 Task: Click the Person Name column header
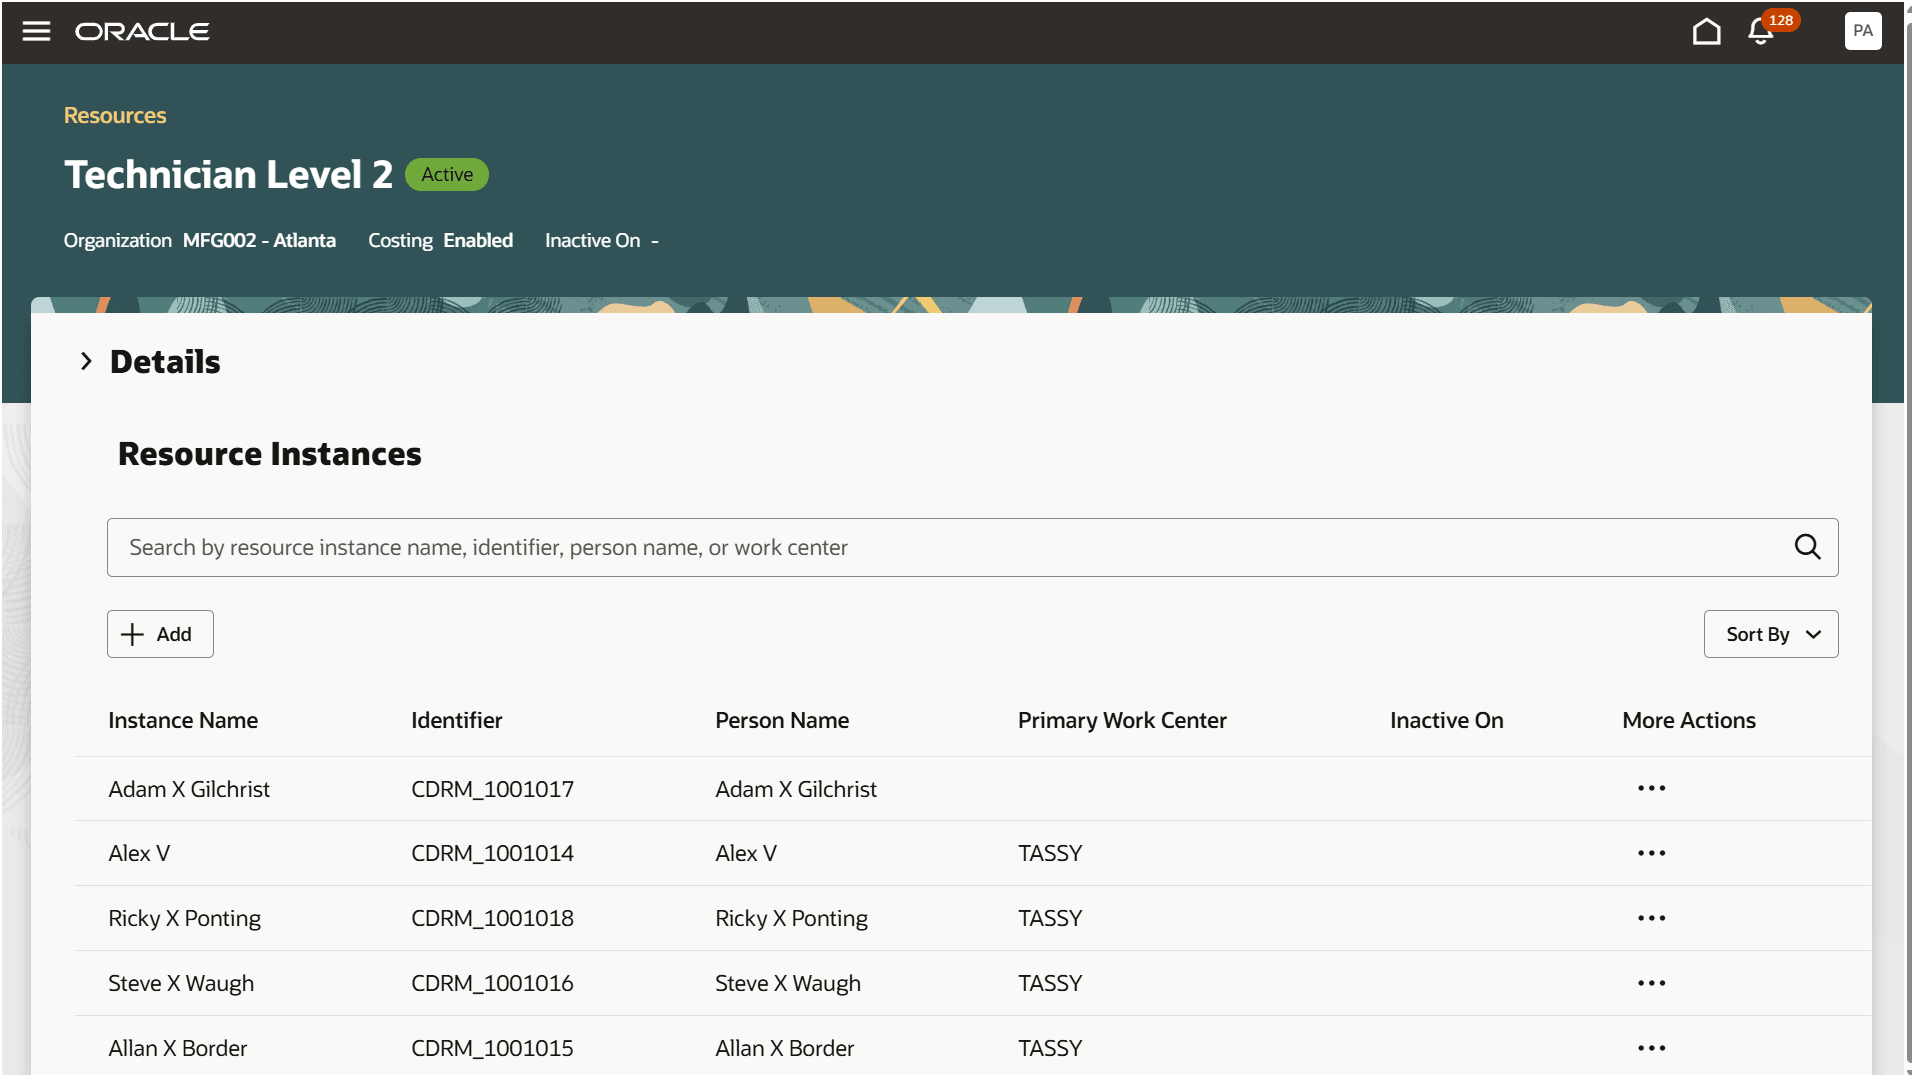[x=782, y=720]
